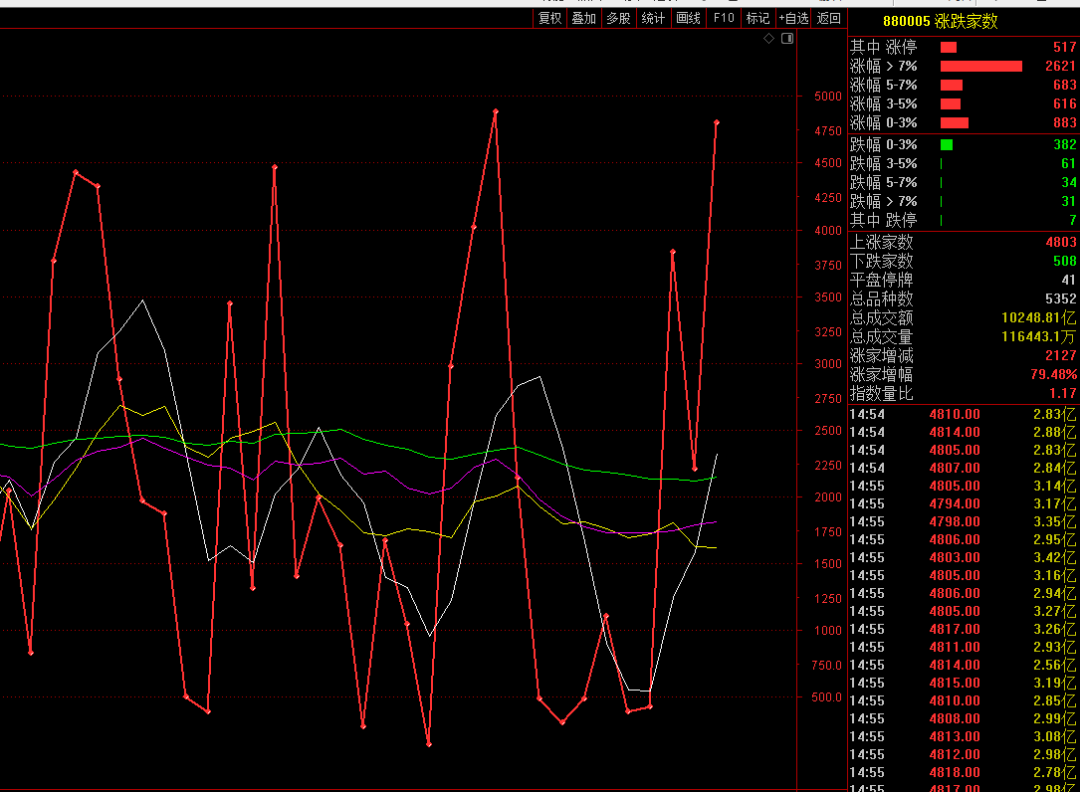Viewport: 1080px width, 792px height.
Task: Select the 总成交额 row
Action: pos(962,318)
